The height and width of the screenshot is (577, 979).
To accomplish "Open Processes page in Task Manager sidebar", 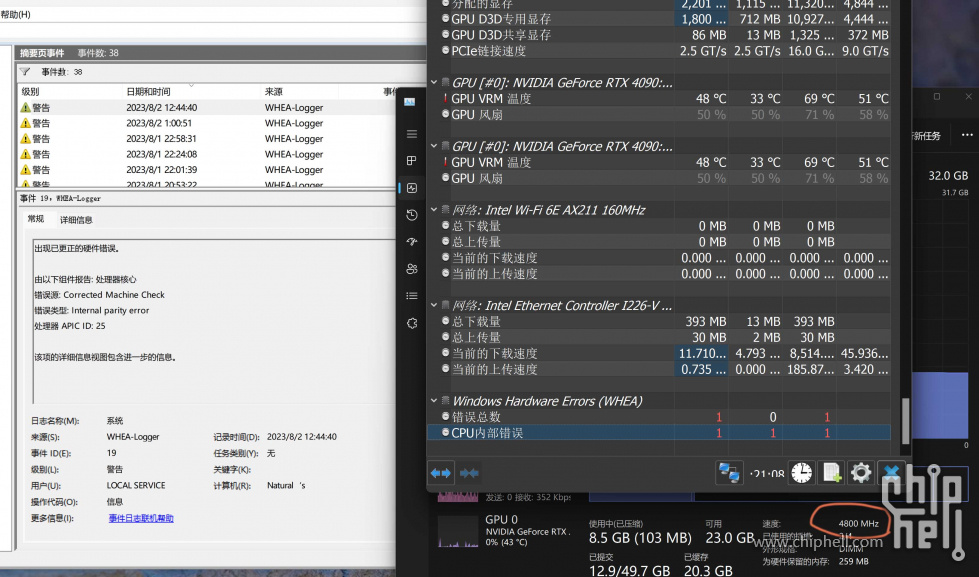I will (x=411, y=160).
